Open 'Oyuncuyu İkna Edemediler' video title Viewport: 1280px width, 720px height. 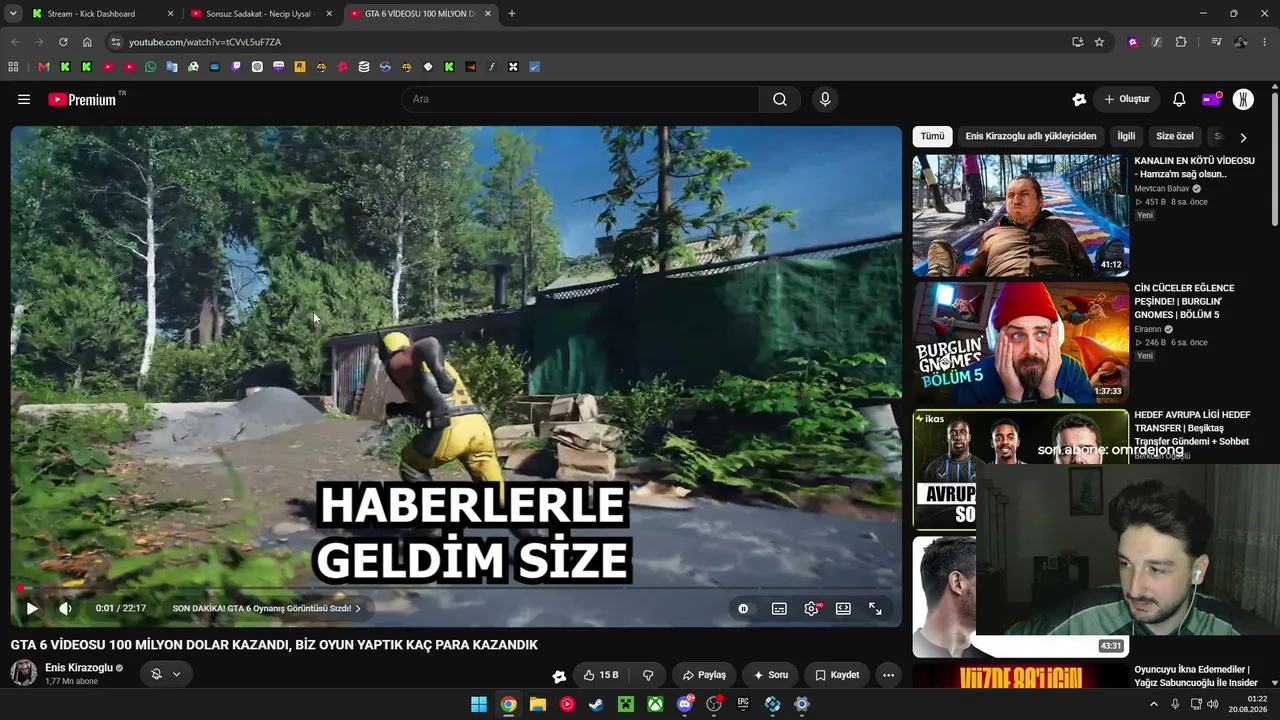coord(1194,676)
